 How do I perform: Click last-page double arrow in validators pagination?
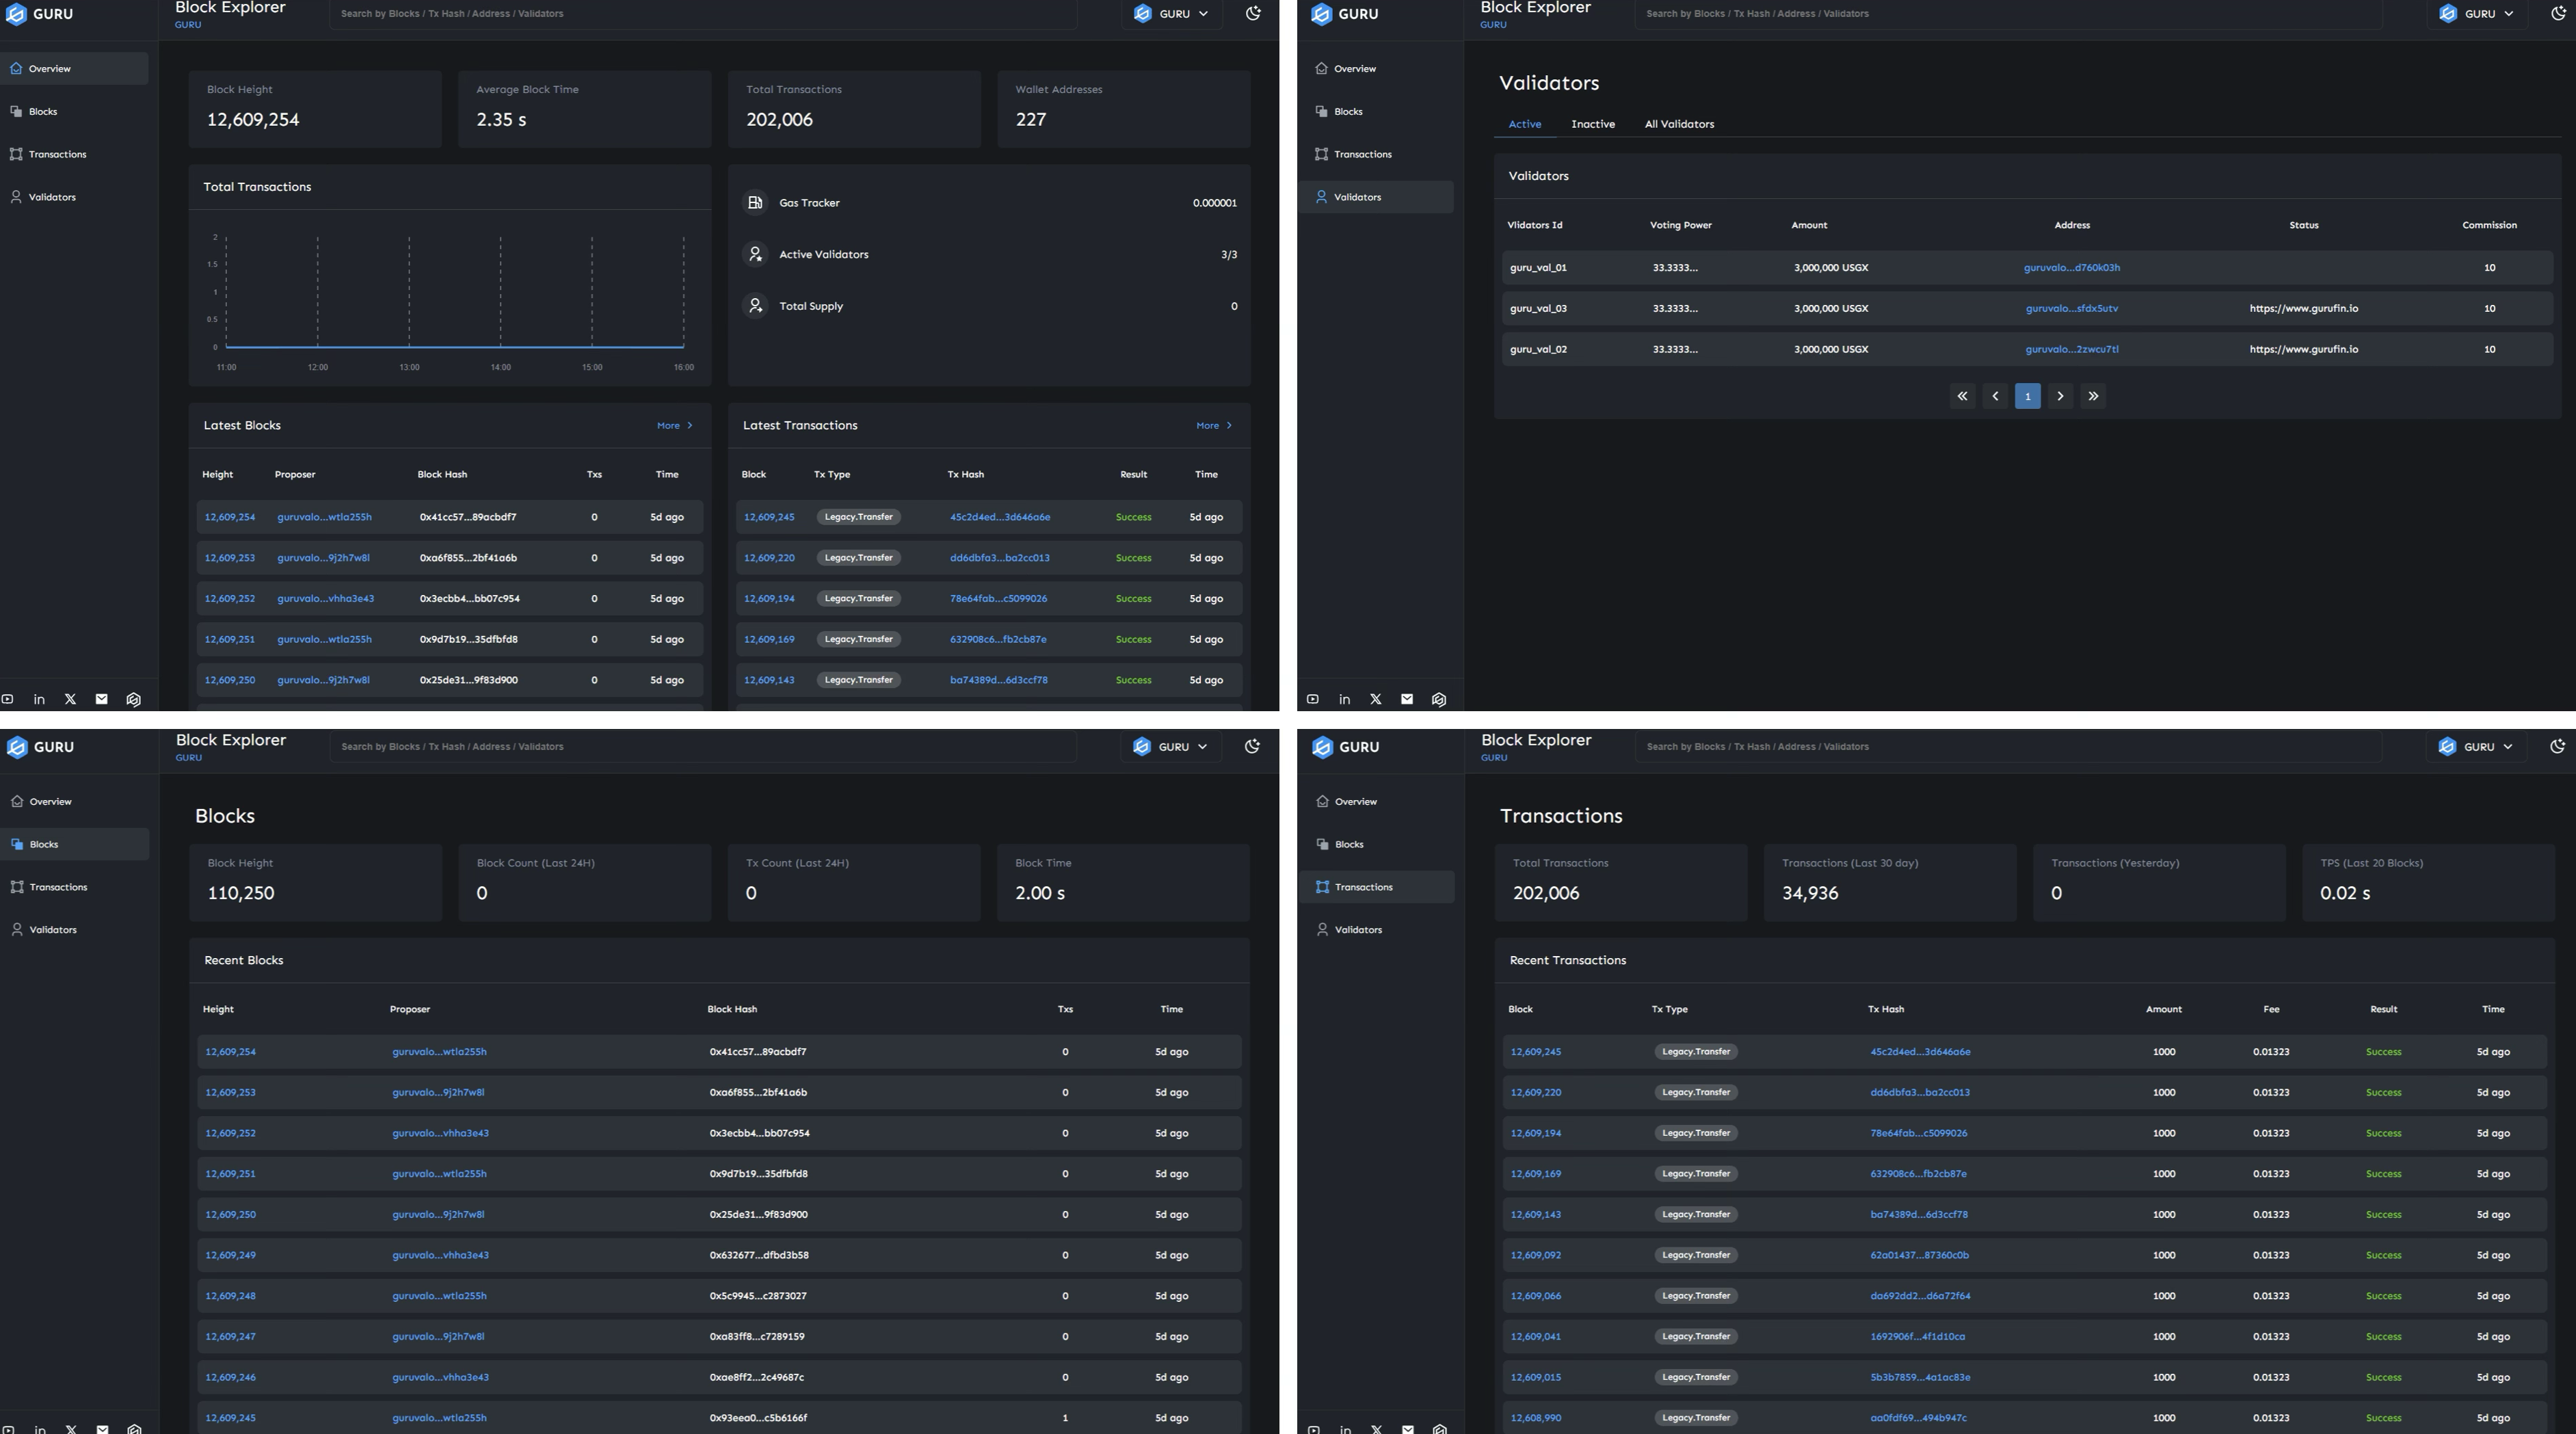(x=2093, y=396)
